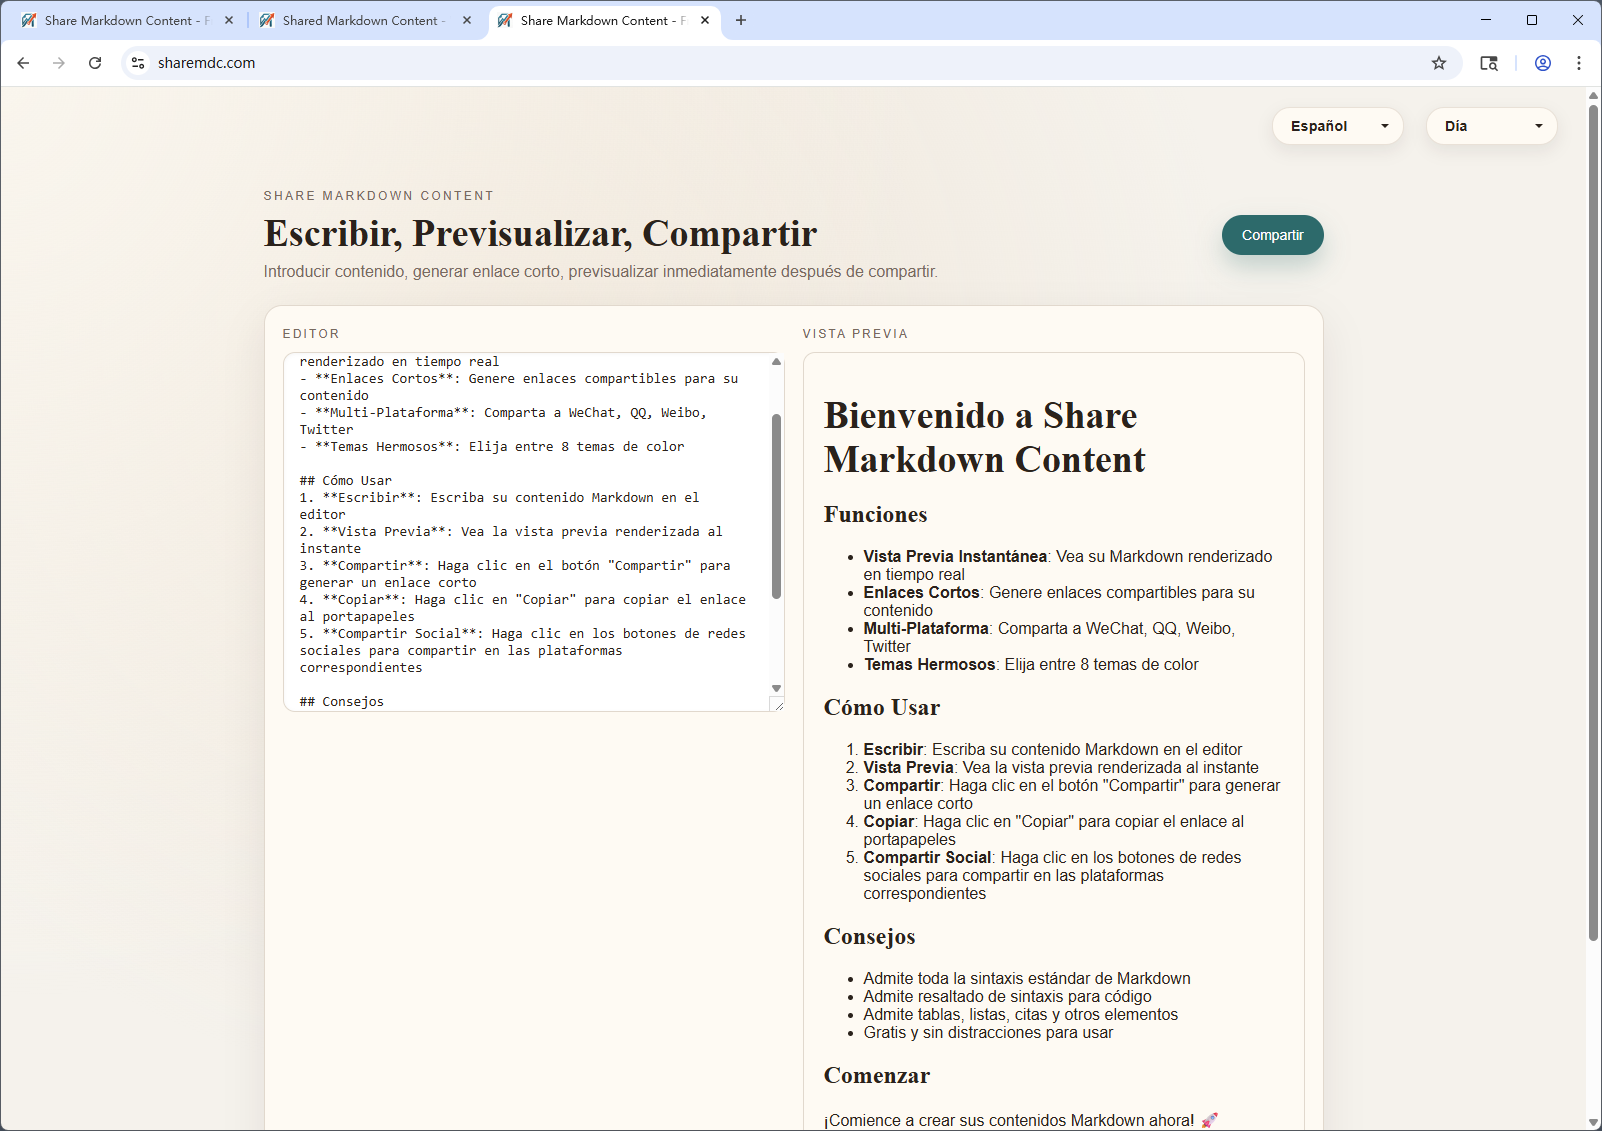The image size is (1602, 1131).
Task: Open the Chrome profile icon
Action: click(1543, 63)
